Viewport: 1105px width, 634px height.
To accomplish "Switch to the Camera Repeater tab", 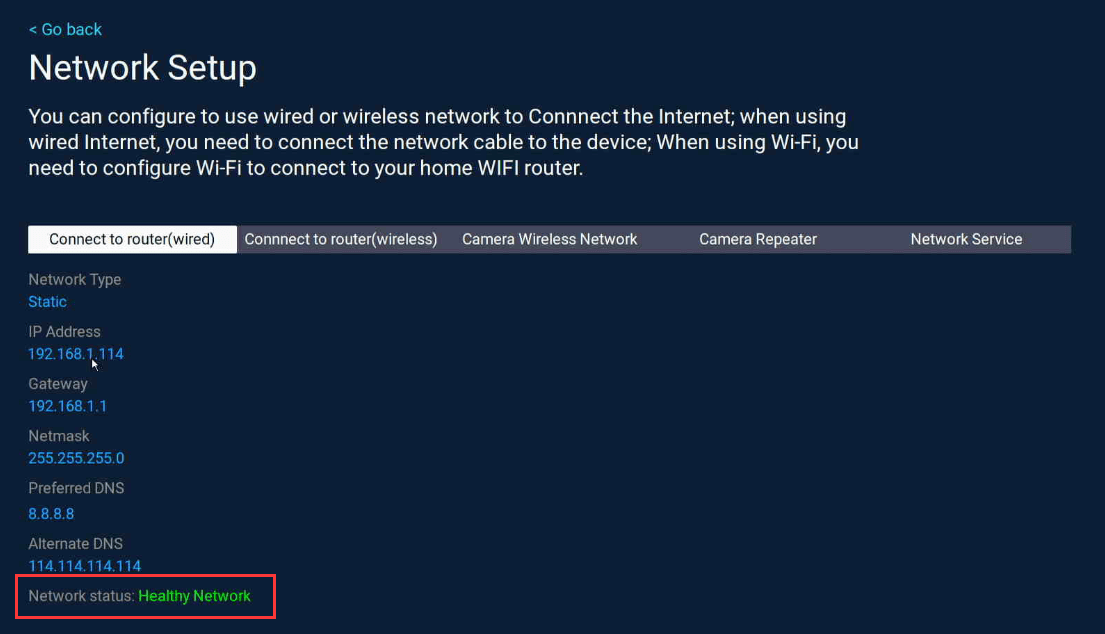I will click(758, 239).
